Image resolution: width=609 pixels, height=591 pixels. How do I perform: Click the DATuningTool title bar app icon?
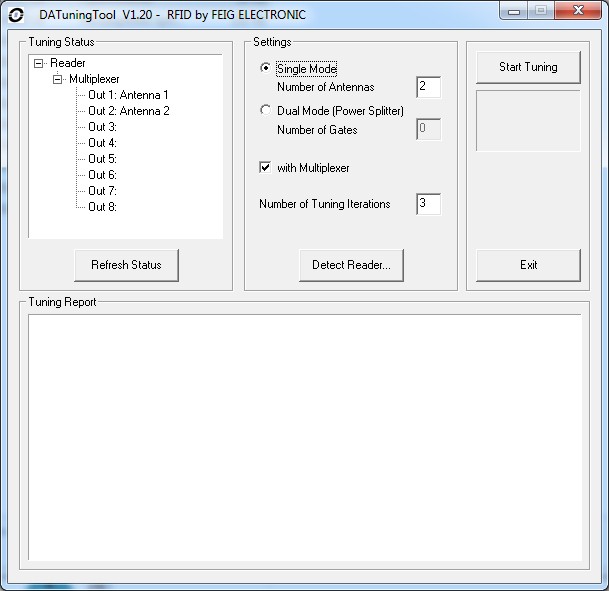[x=16, y=15]
